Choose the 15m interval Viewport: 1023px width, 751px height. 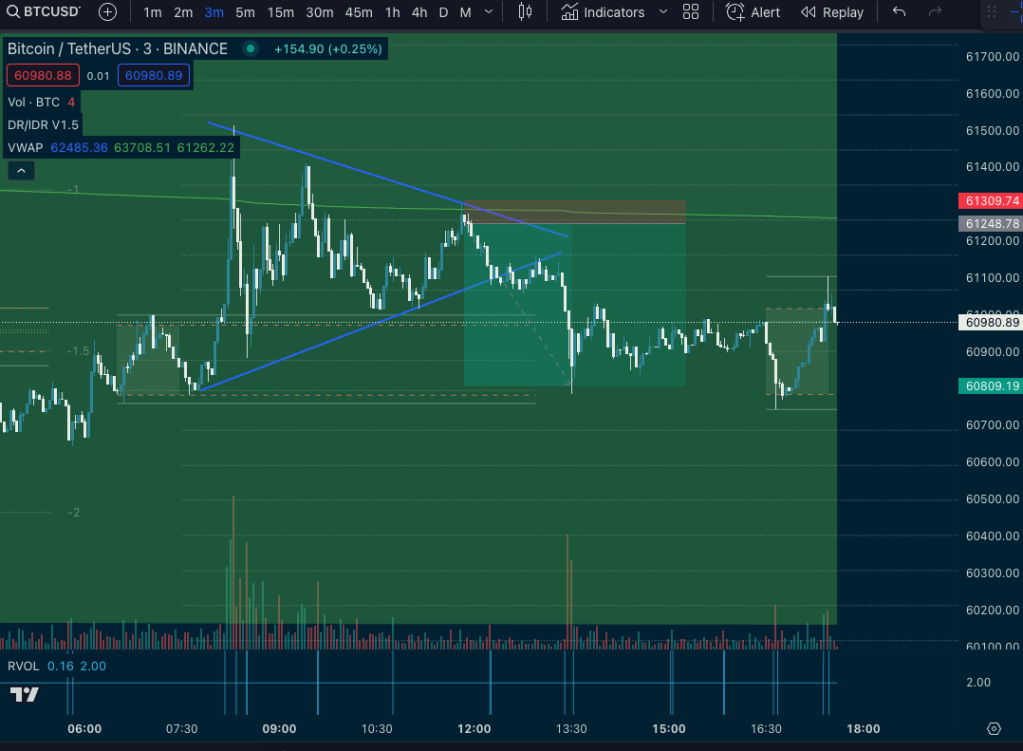[x=281, y=12]
